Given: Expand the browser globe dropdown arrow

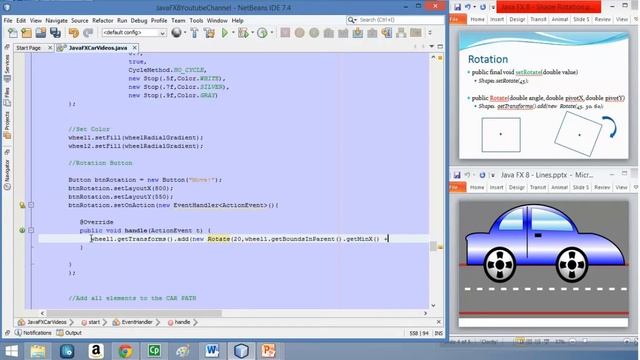Looking at the screenshot, I should [185, 33].
